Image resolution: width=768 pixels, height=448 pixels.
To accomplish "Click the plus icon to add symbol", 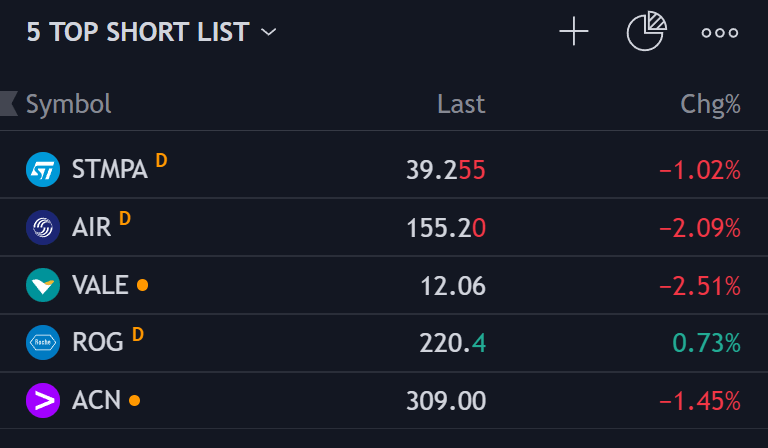I will click(x=574, y=32).
